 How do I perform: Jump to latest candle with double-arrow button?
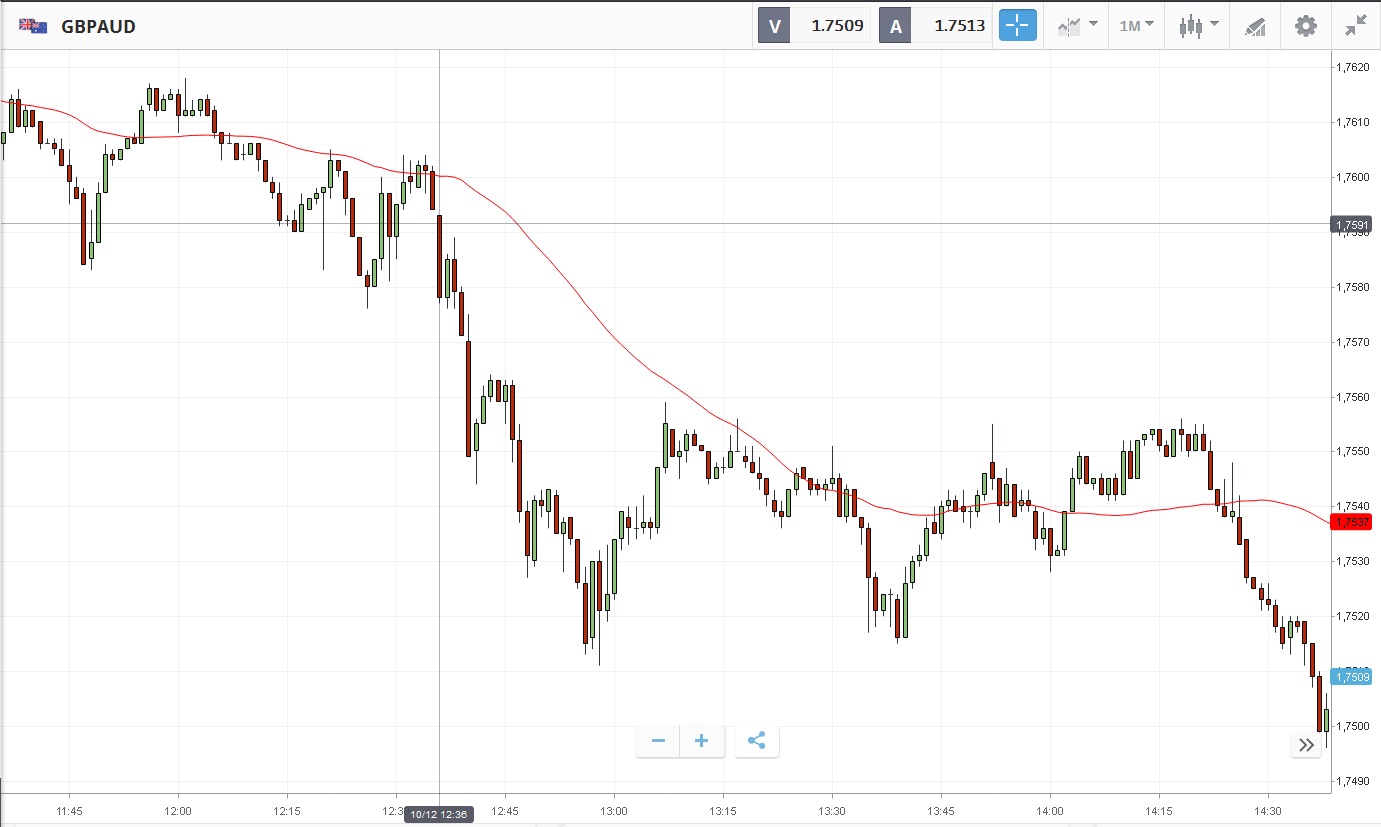[1306, 745]
